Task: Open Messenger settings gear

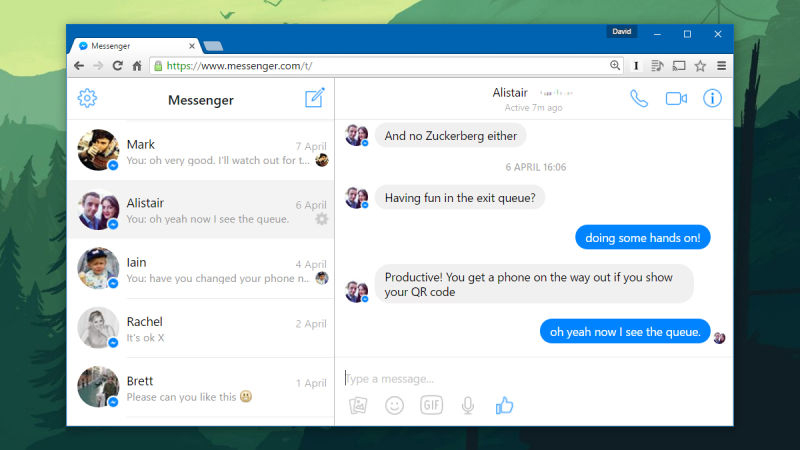Action: coord(87,98)
